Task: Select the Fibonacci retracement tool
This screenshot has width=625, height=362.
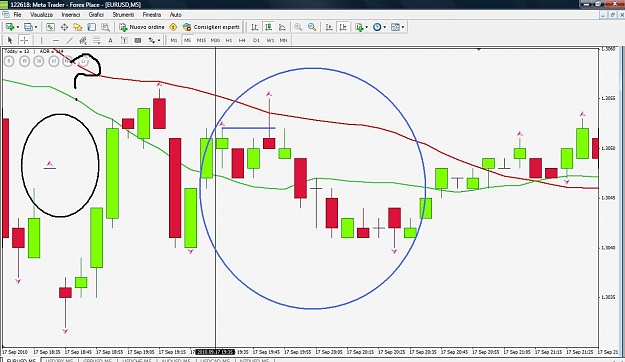Action: pyautogui.click(x=96, y=40)
